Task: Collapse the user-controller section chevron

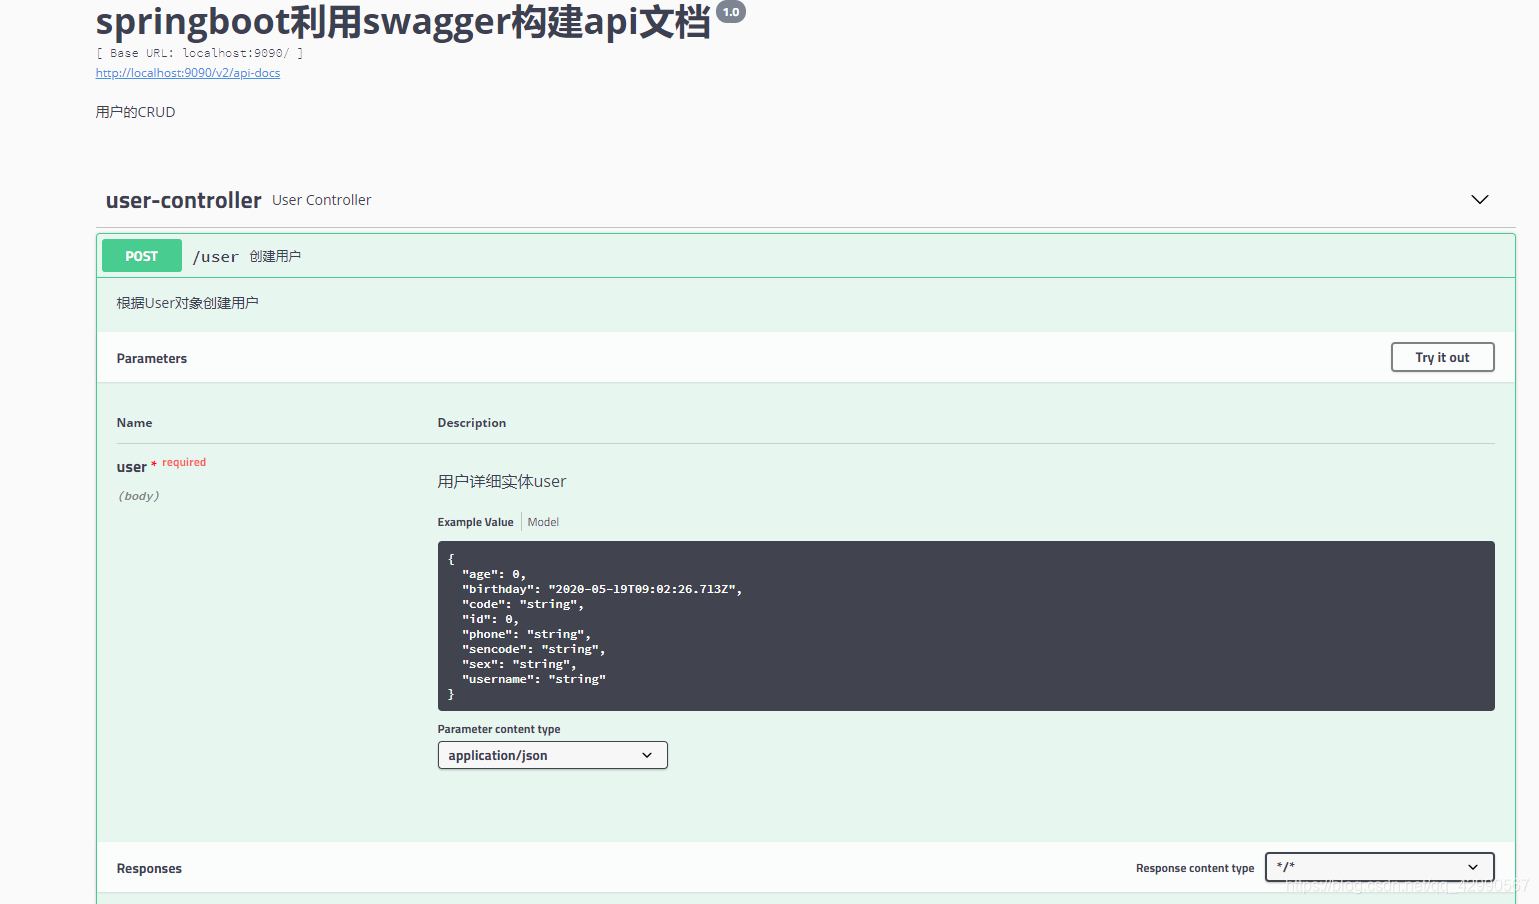Action: pyautogui.click(x=1480, y=200)
